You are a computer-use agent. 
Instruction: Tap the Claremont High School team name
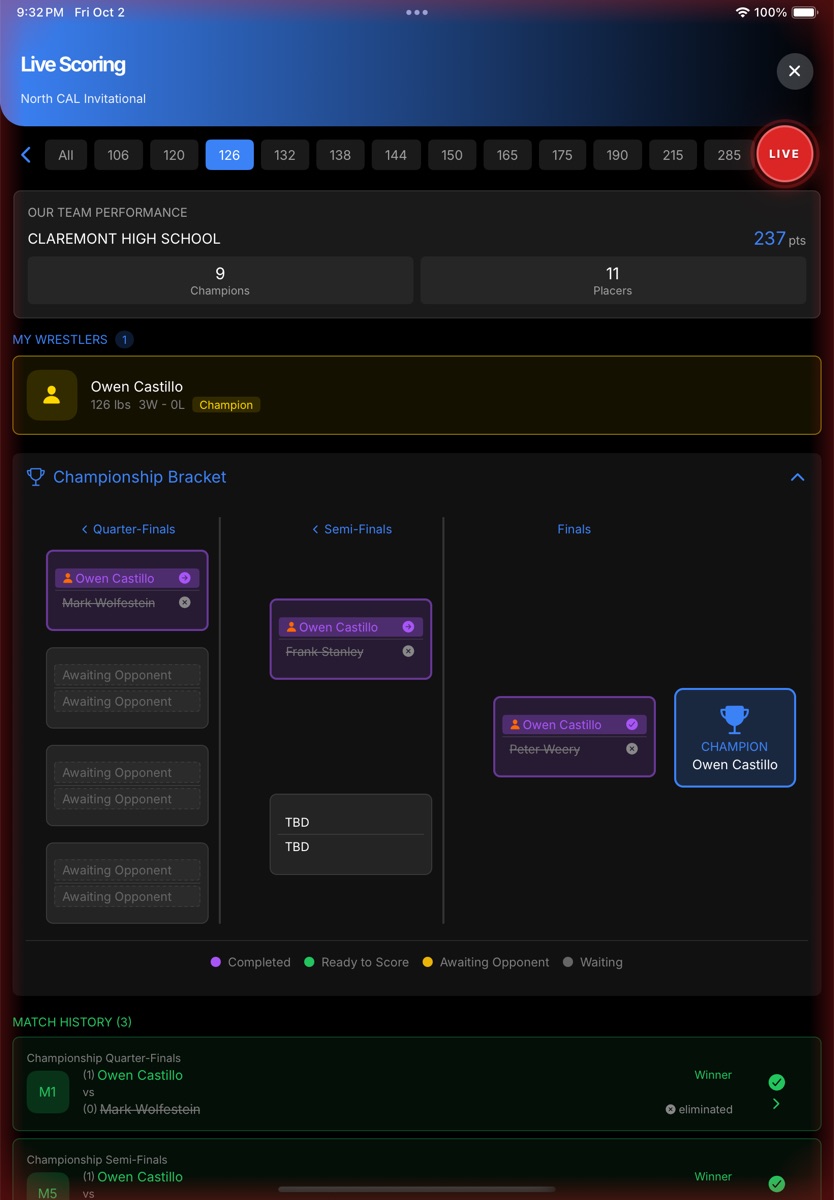(124, 239)
